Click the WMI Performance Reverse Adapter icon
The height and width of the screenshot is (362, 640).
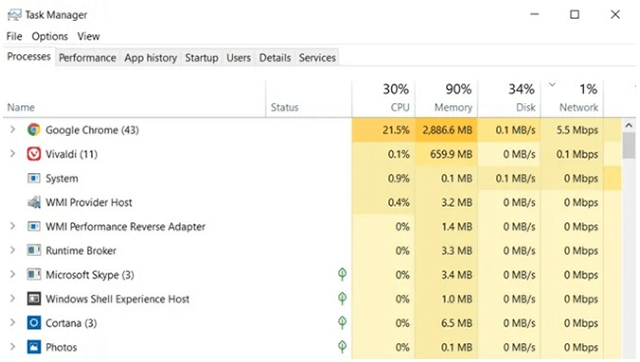coord(34,226)
